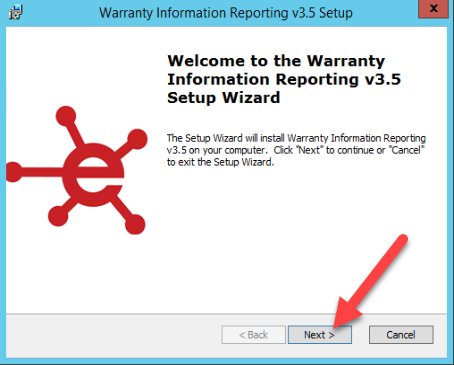Image resolution: width=454 pixels, height=365 pixels.
Task: Select the 'Welcome to the Warranty Information Reporting' heading
Action: [x=284, y=79]
